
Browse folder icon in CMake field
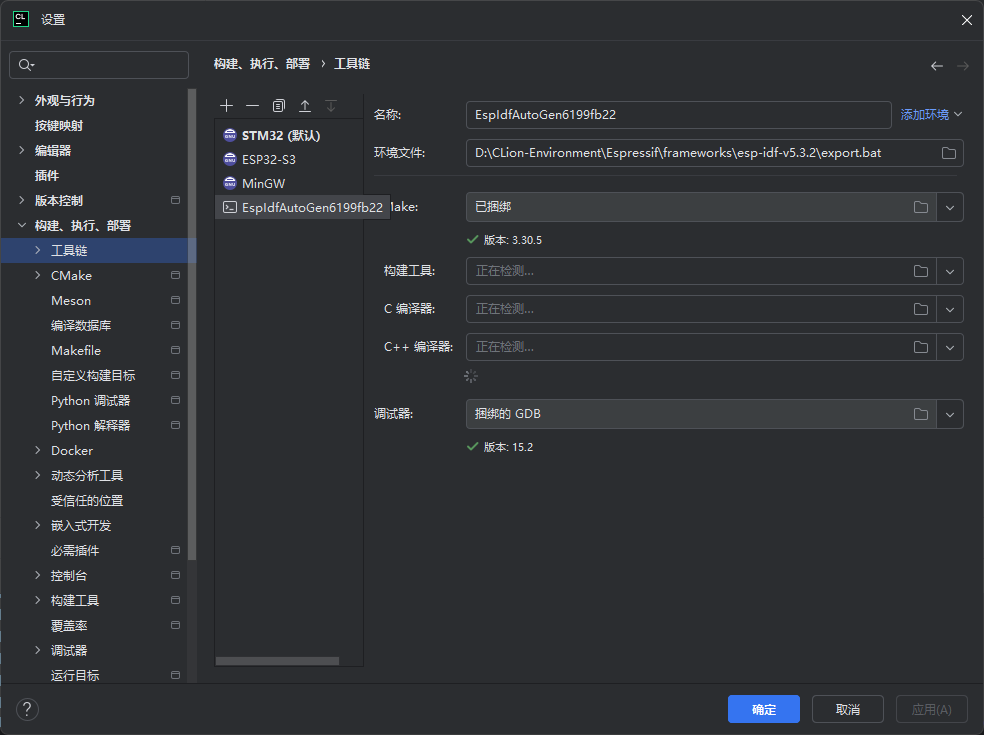[921, 207]
